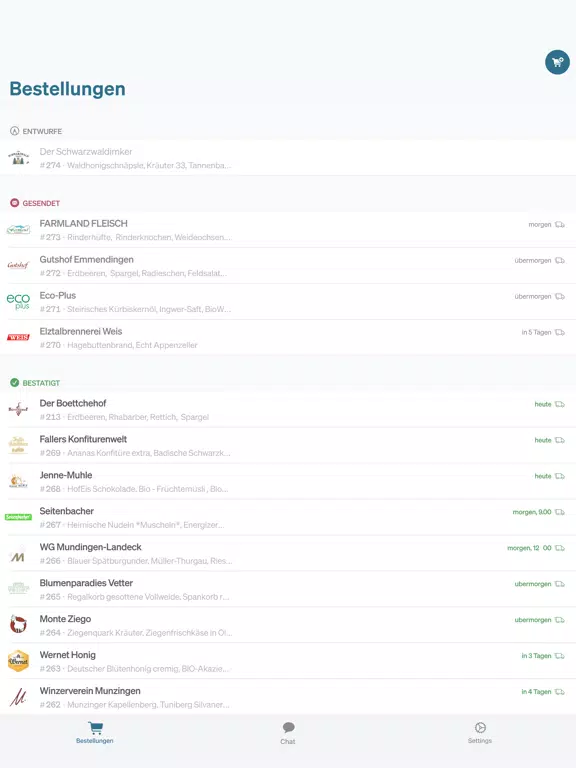This screenshot has height=768, width=576.
Task: Click delivery truck icon for Monte Ziego
Action: click(560, 620)
